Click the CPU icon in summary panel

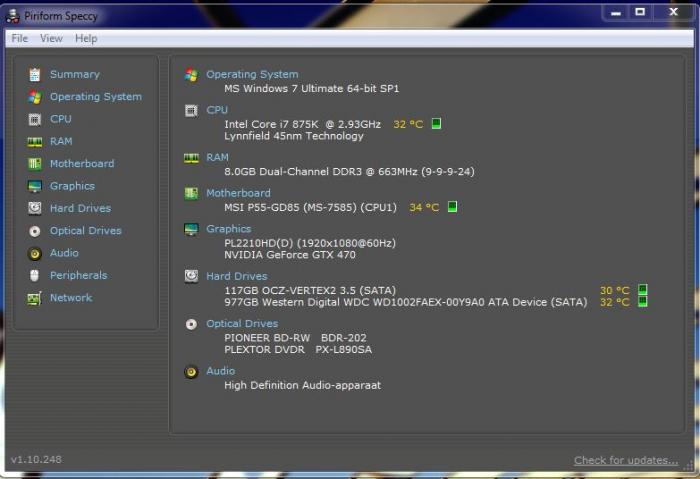(192, 110)
